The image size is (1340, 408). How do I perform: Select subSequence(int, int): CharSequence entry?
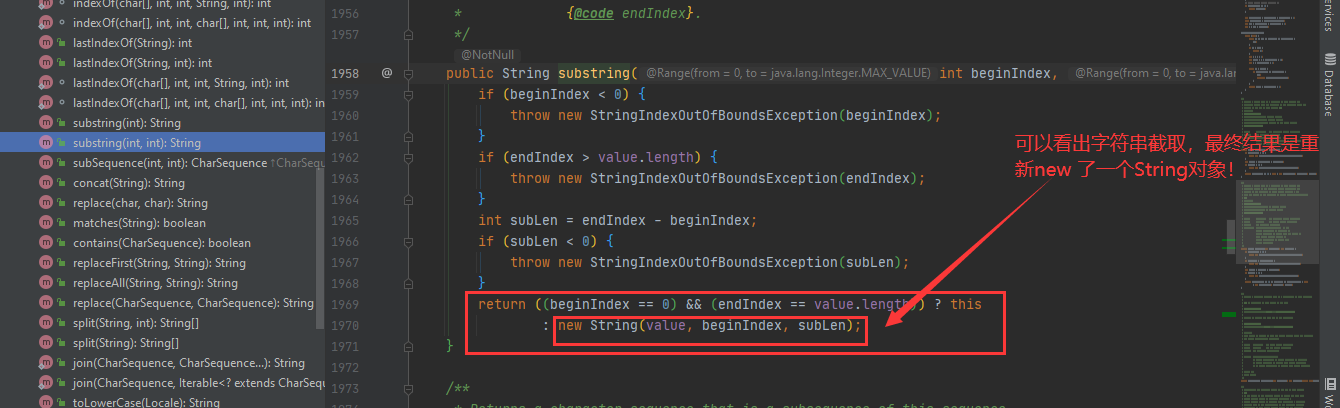(162, 163)
